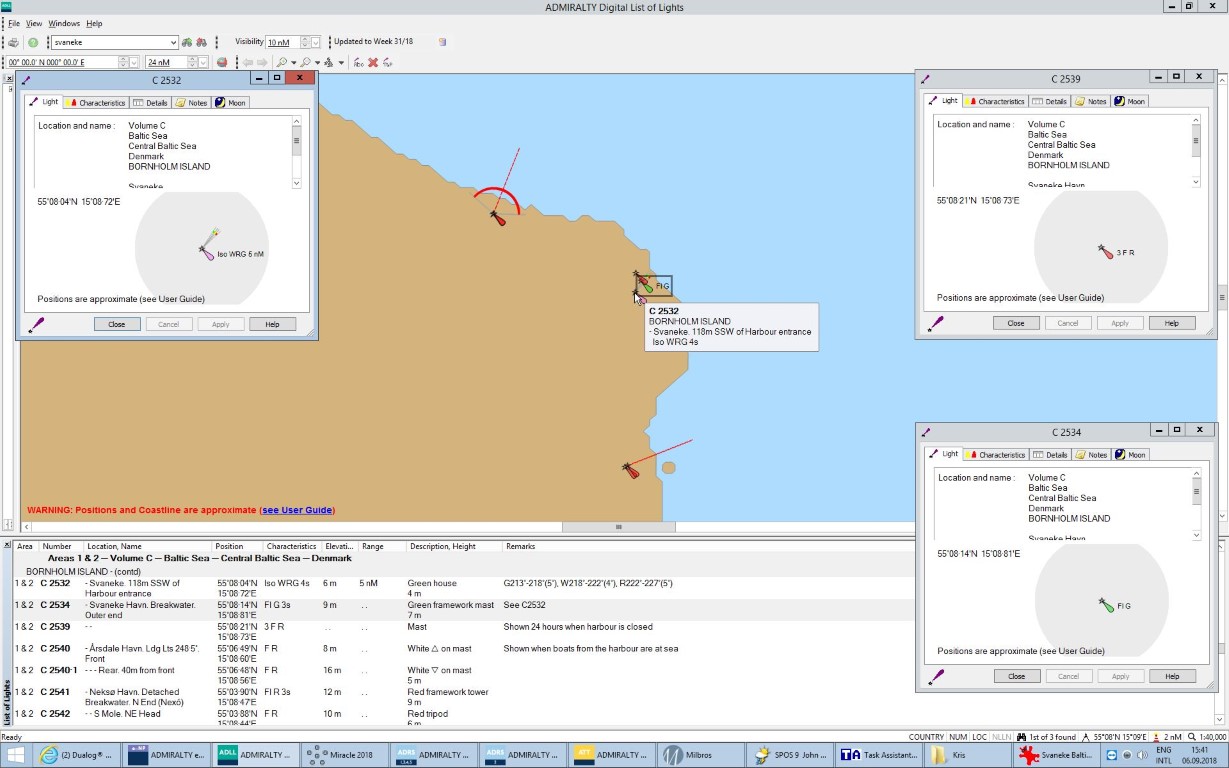Click the red light marker near the top of the map
This screenshot has height=768, width=1229.
tap(498, 217)
